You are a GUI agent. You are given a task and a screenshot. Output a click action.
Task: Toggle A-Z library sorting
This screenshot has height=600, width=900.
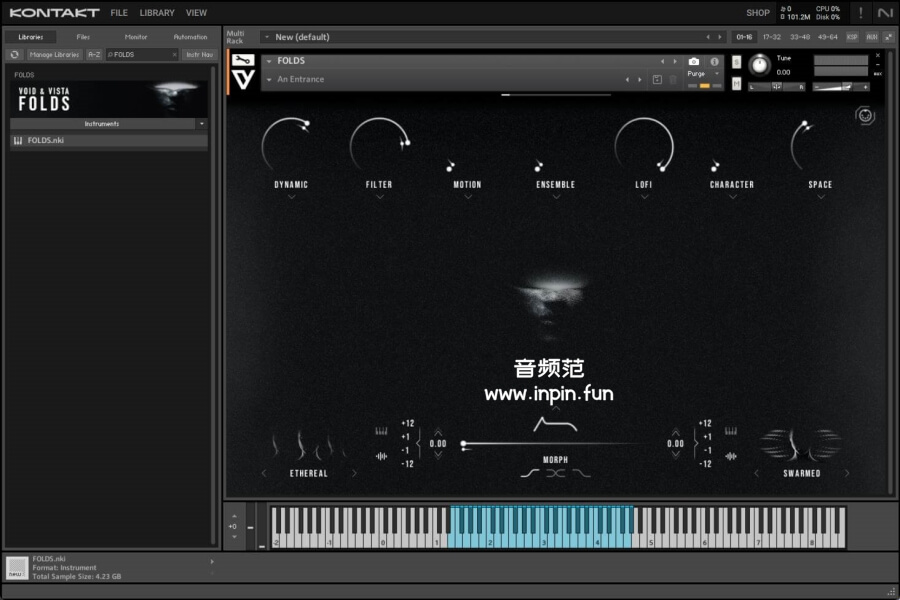pos(94,55)
